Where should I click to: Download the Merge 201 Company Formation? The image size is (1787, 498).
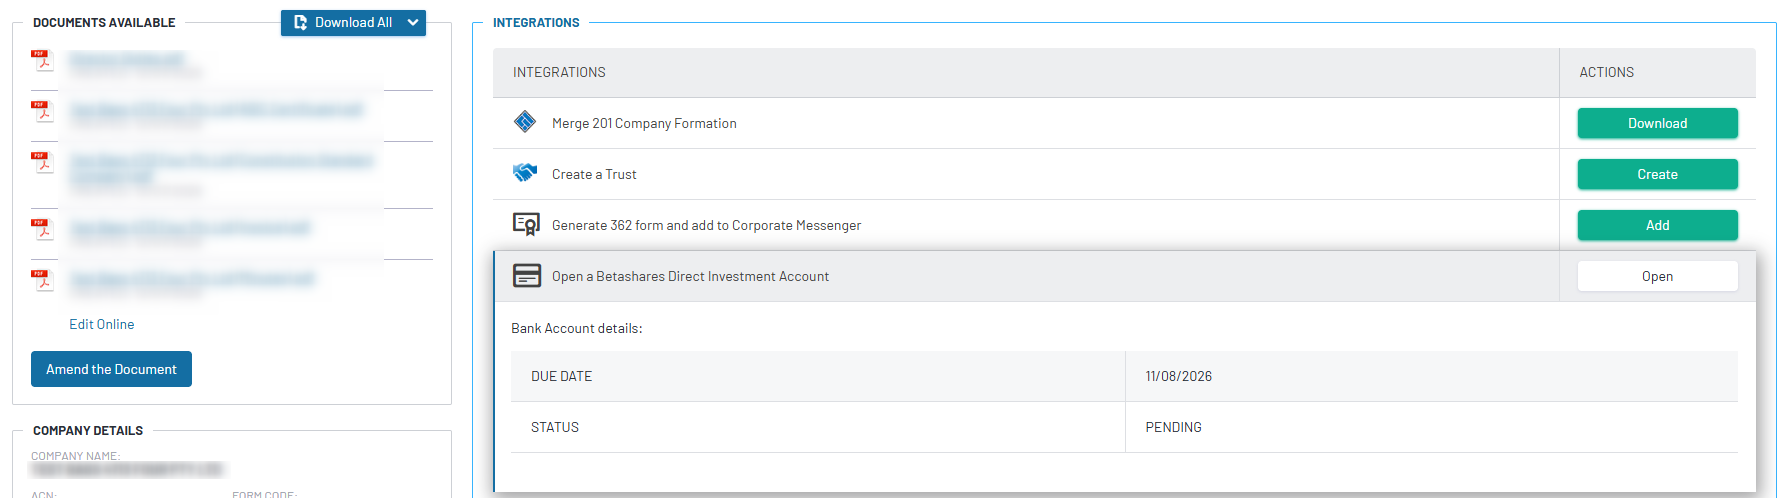click(1657, 123)
